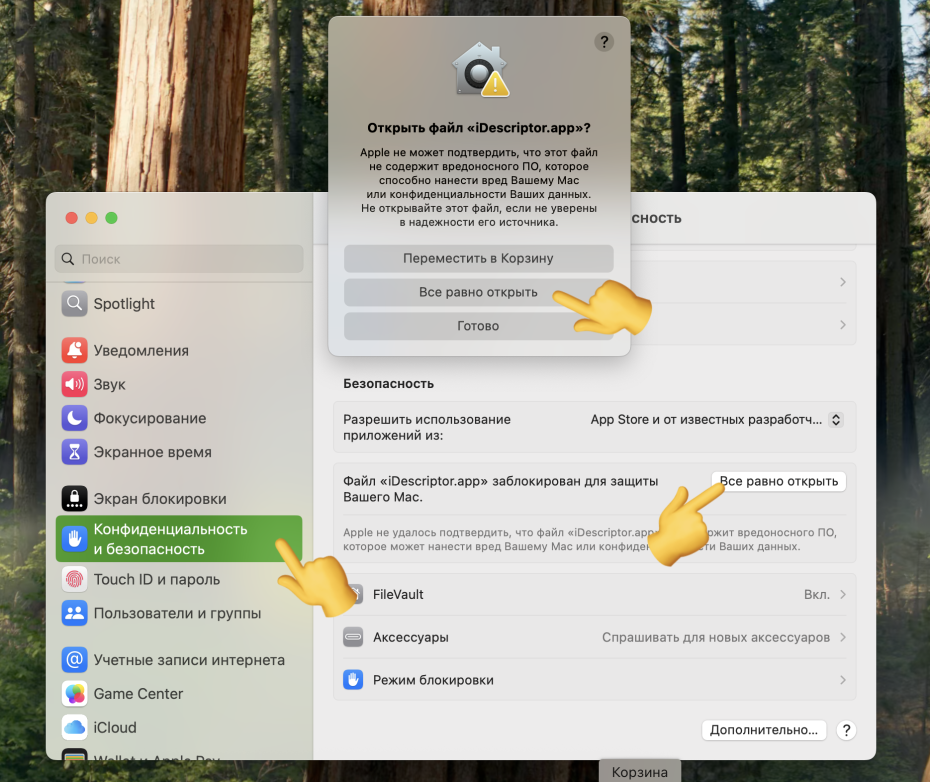Open Пользователи и группы pane
This screenshot has width=930, height=782.
(179, 613)
